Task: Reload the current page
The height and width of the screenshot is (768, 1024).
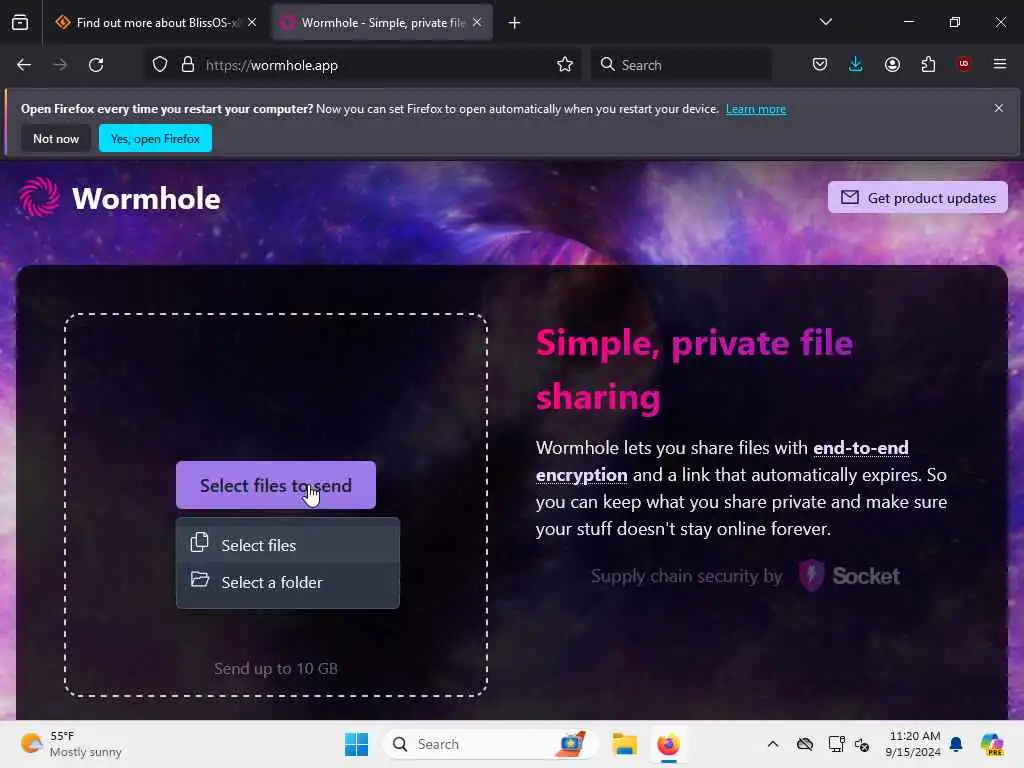Action: 96,65
